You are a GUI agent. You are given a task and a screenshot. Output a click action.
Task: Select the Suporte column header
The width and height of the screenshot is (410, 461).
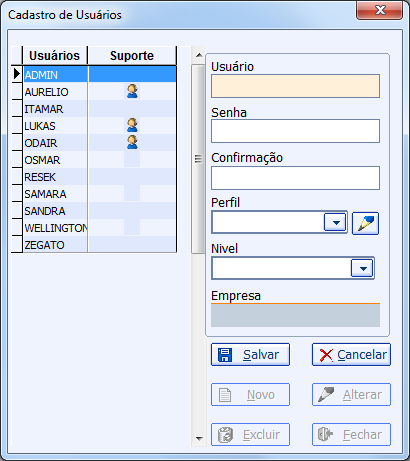[x=132, y=56]
